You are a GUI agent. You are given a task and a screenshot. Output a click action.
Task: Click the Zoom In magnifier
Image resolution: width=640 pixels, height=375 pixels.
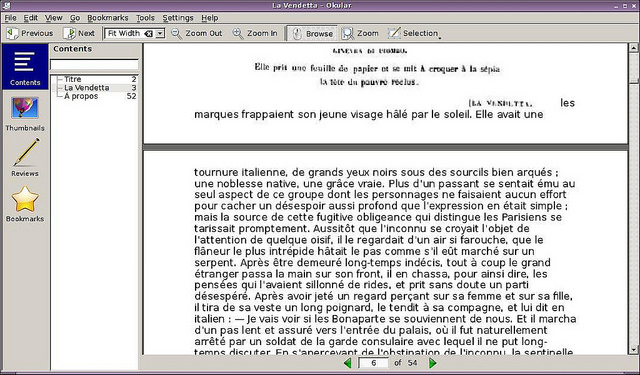pos(255,33)
